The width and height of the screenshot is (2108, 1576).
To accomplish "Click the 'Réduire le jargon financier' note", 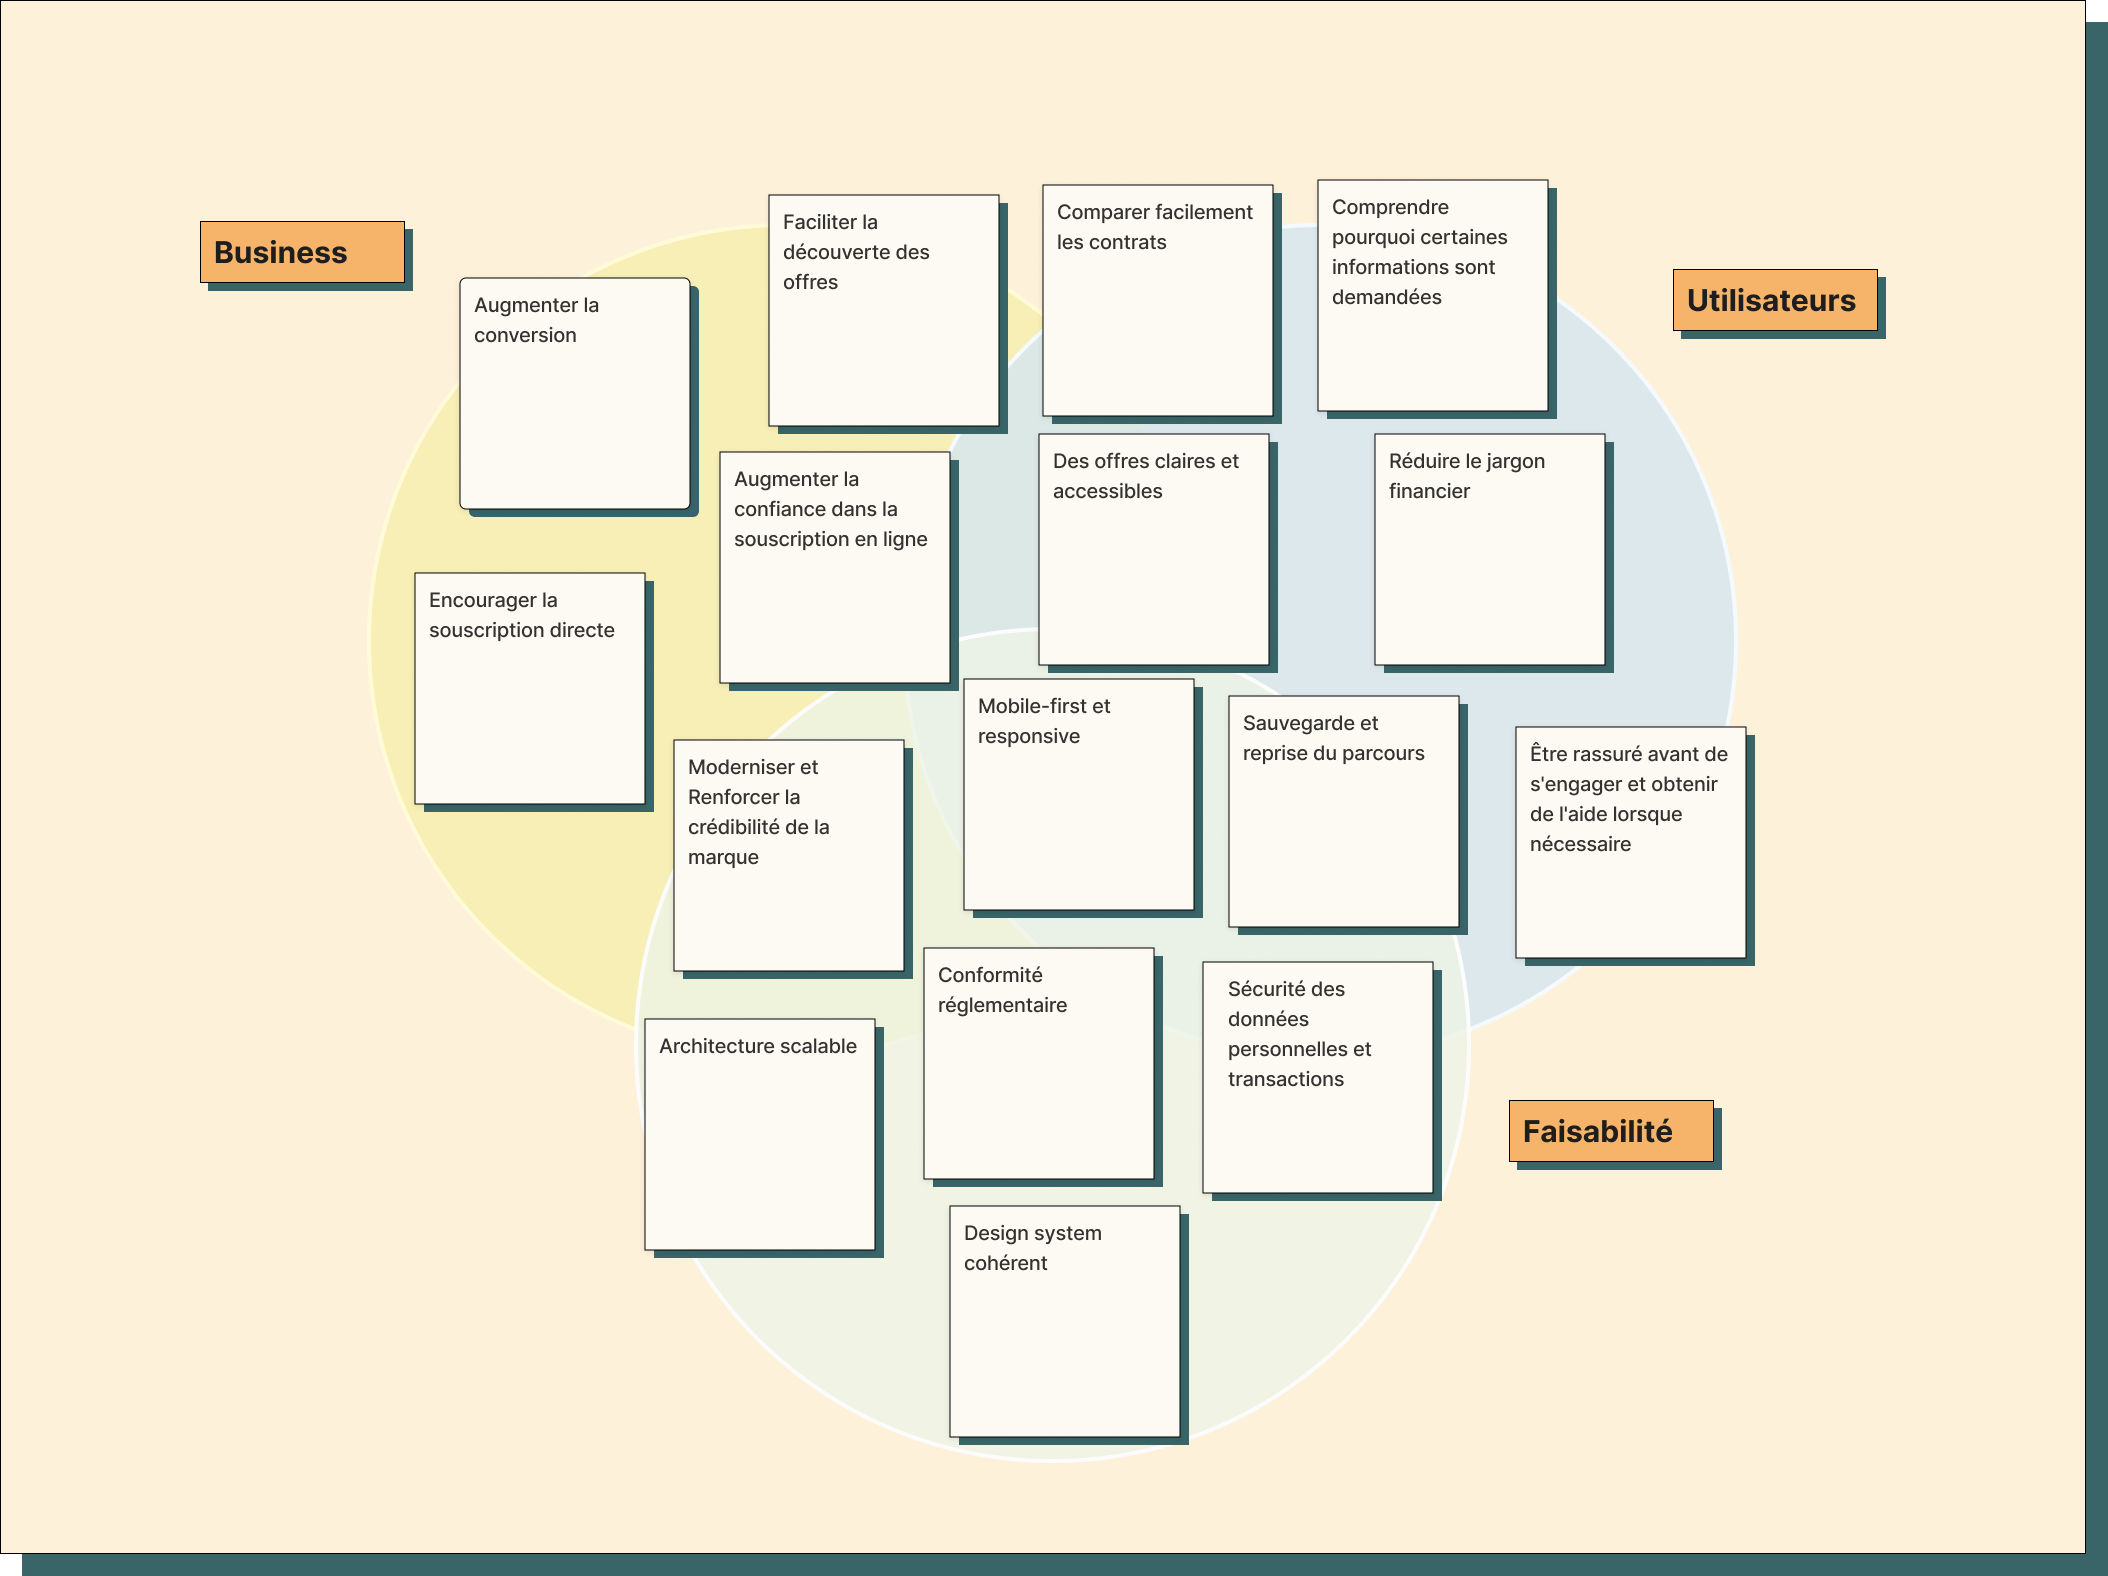I will [1490, 549].
